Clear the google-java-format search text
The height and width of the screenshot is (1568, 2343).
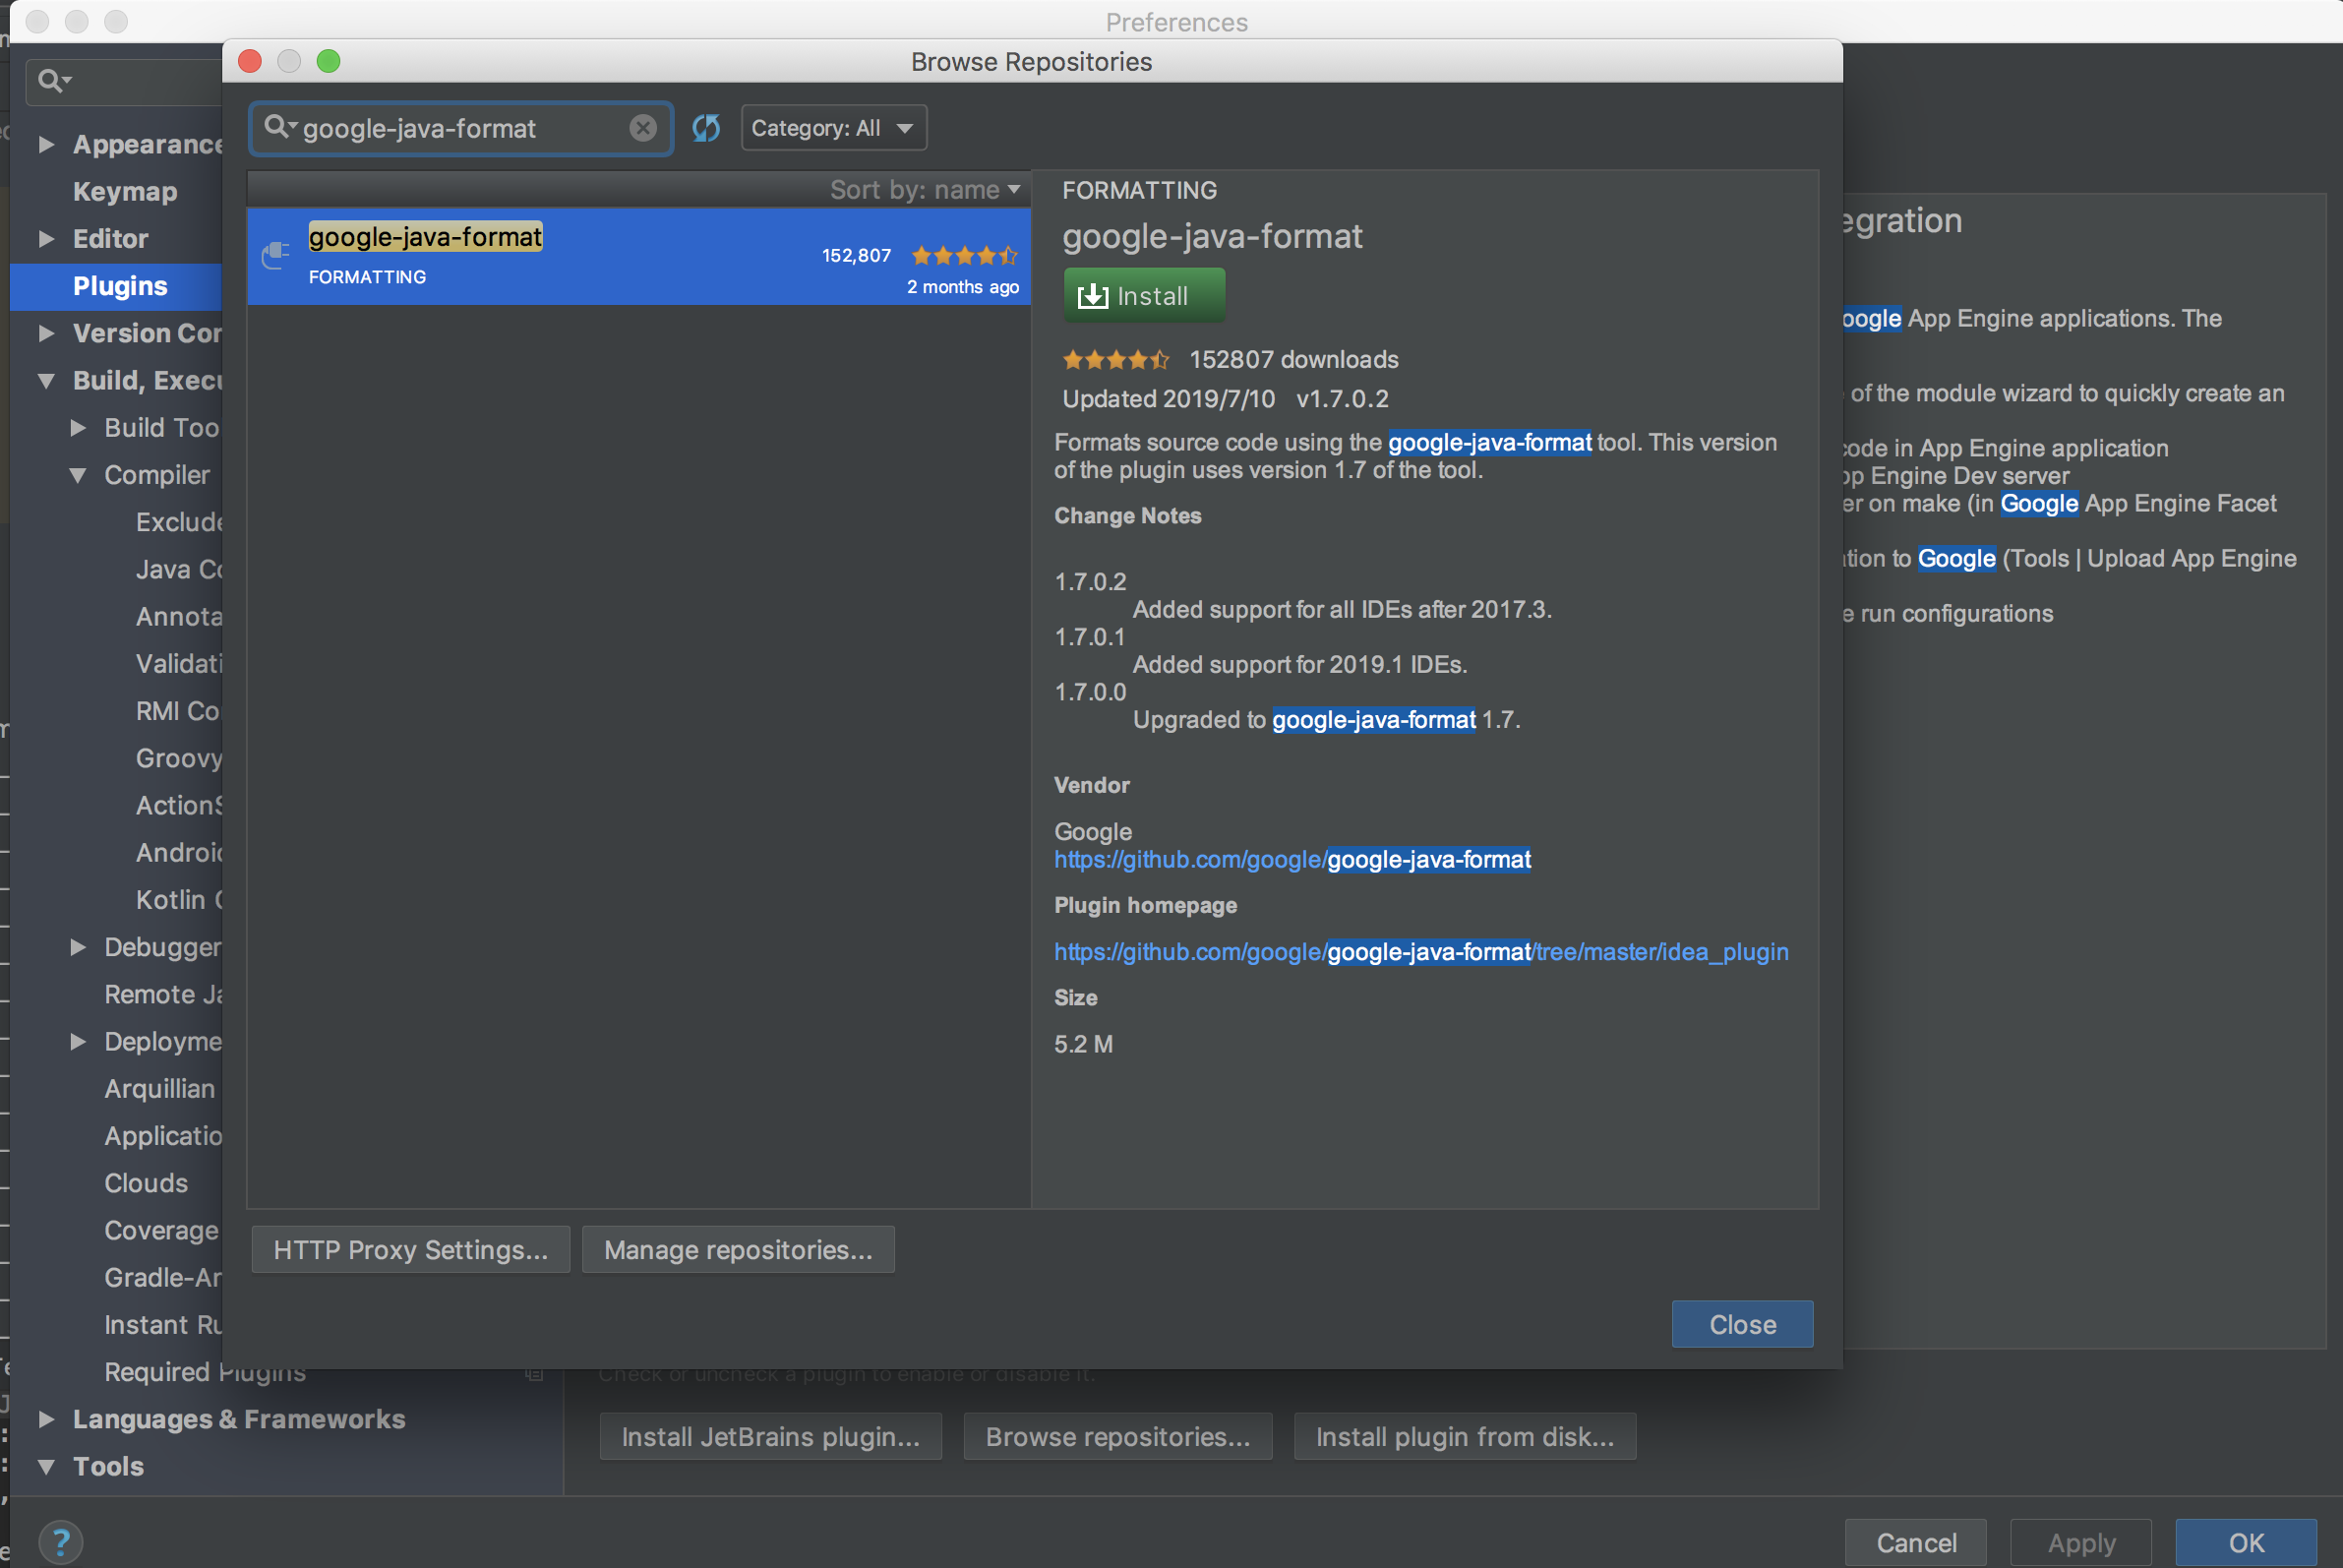click(643, 128)
